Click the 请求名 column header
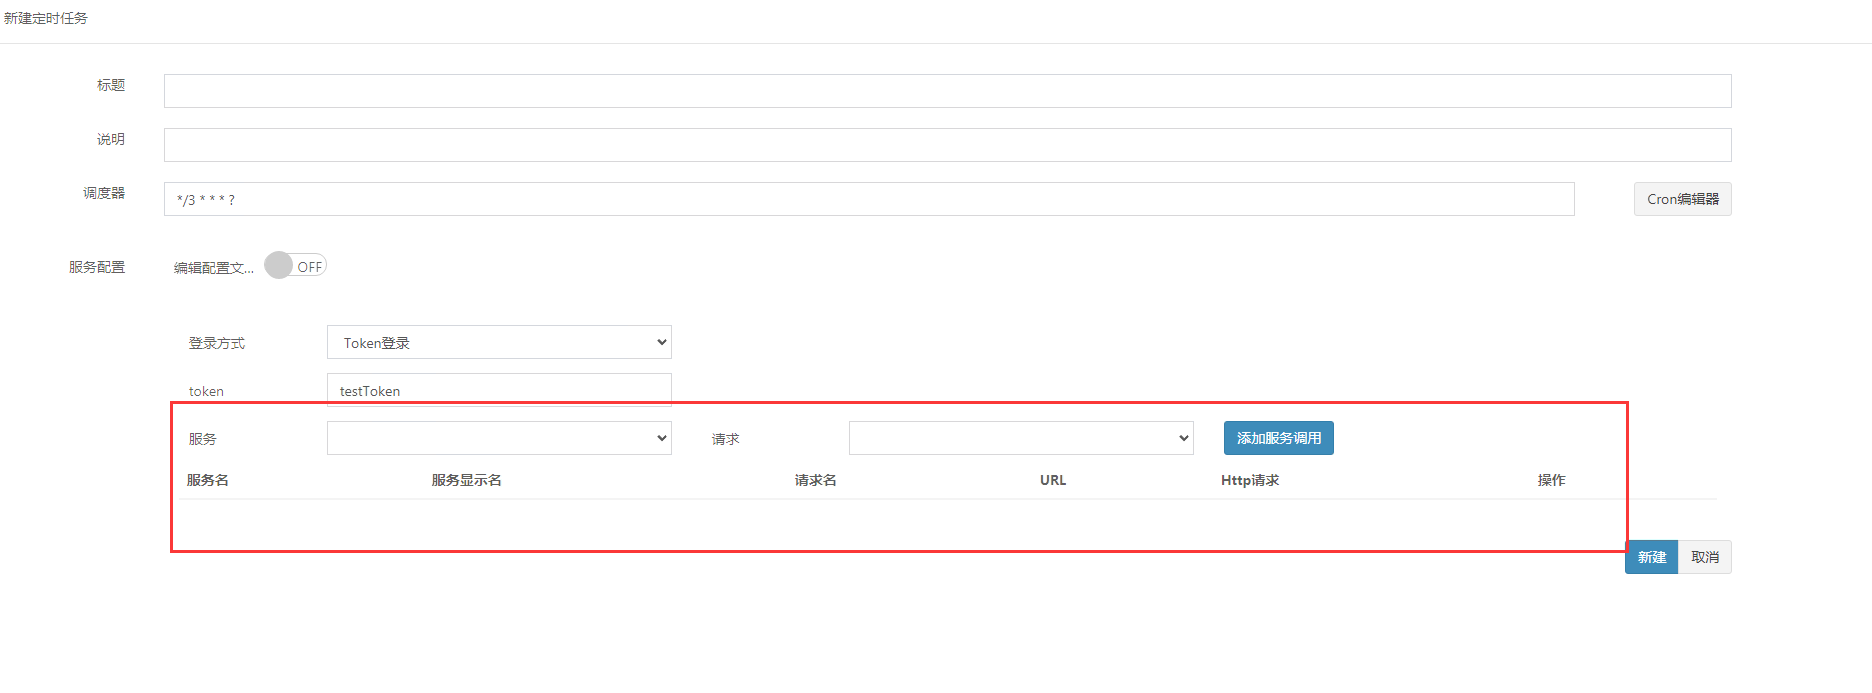1872x693 pixels. click(816, 480)
